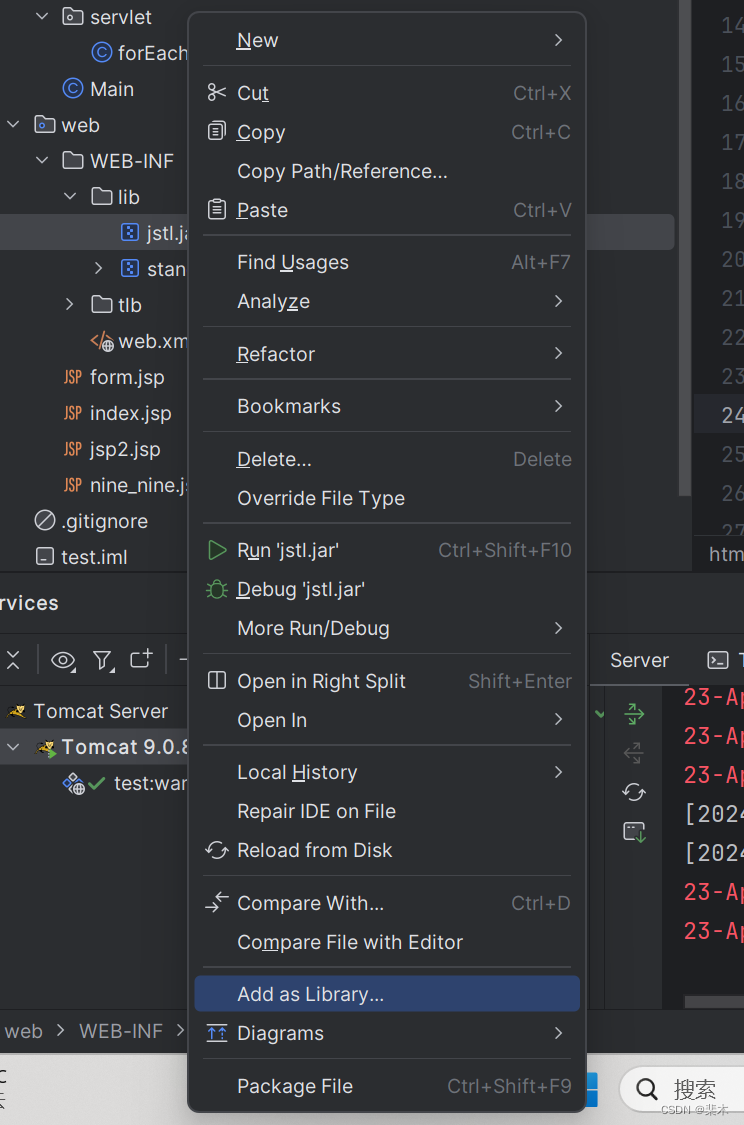This screenshot has height=1125, width=744.
Task: Open More Run/Debug submenu
Action: pos(387,629)
